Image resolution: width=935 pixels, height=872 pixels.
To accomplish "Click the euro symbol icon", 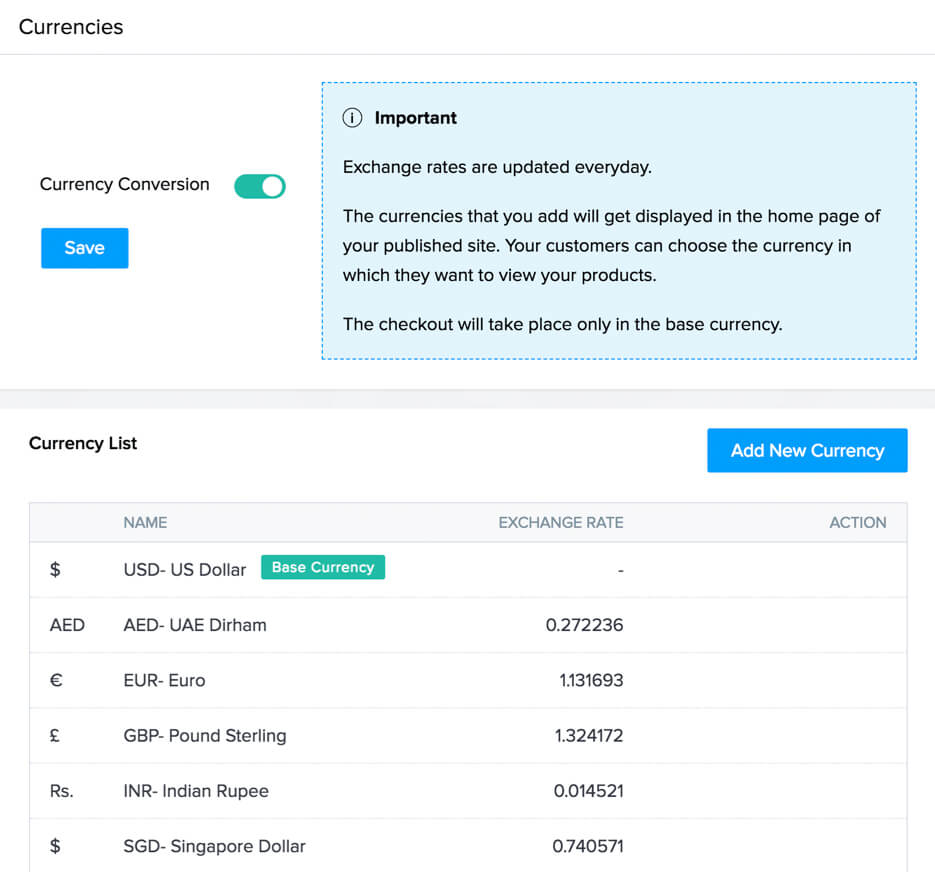I will 56,680.
